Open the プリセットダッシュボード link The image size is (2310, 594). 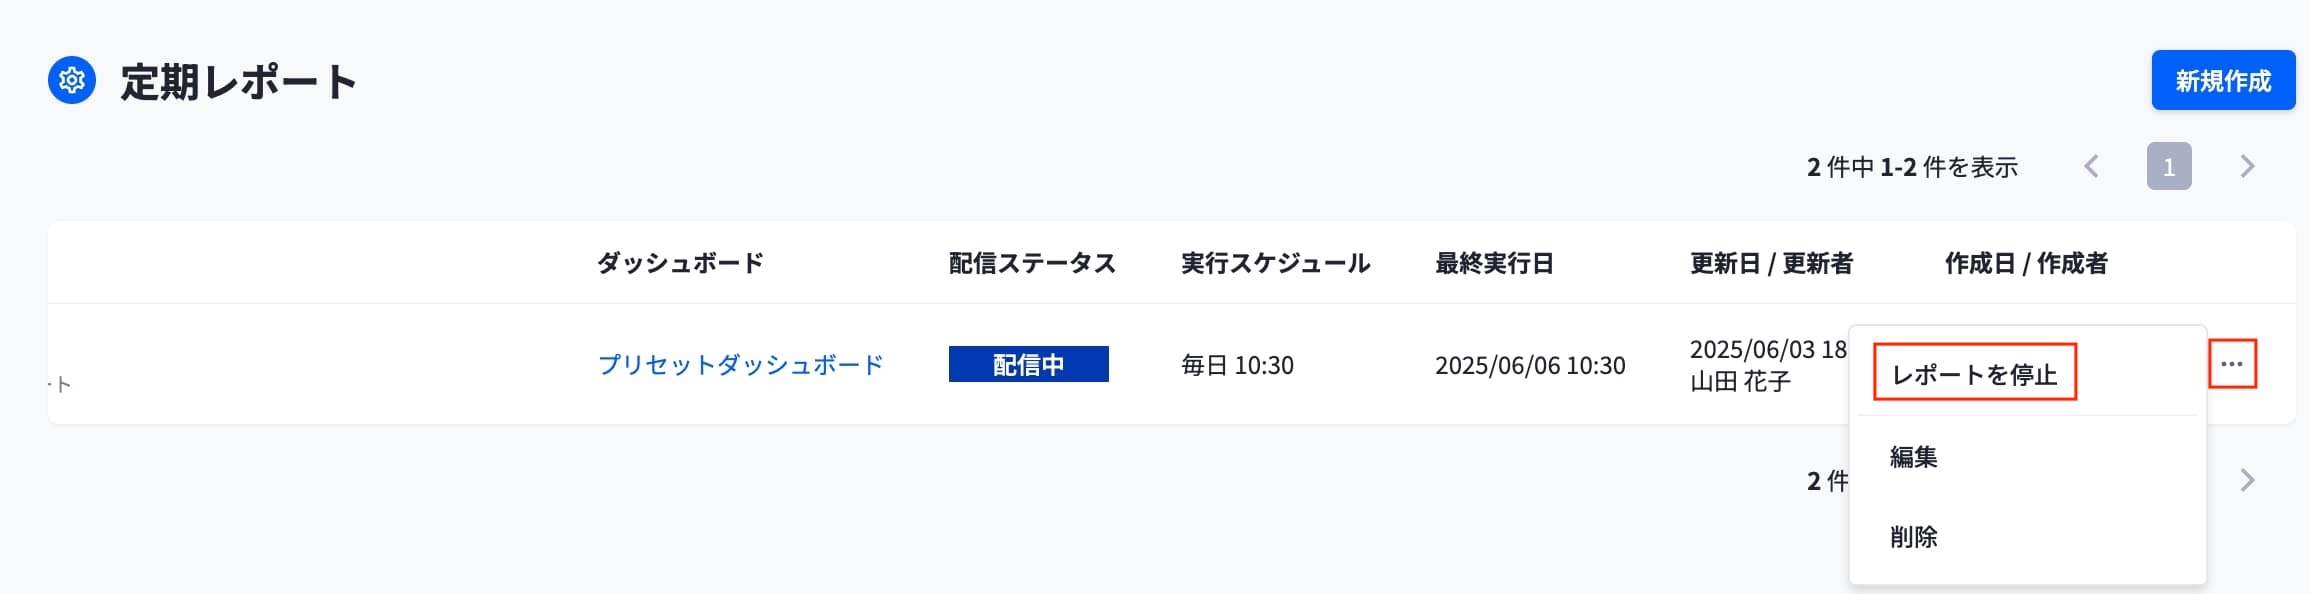click(x=740, y=365)
